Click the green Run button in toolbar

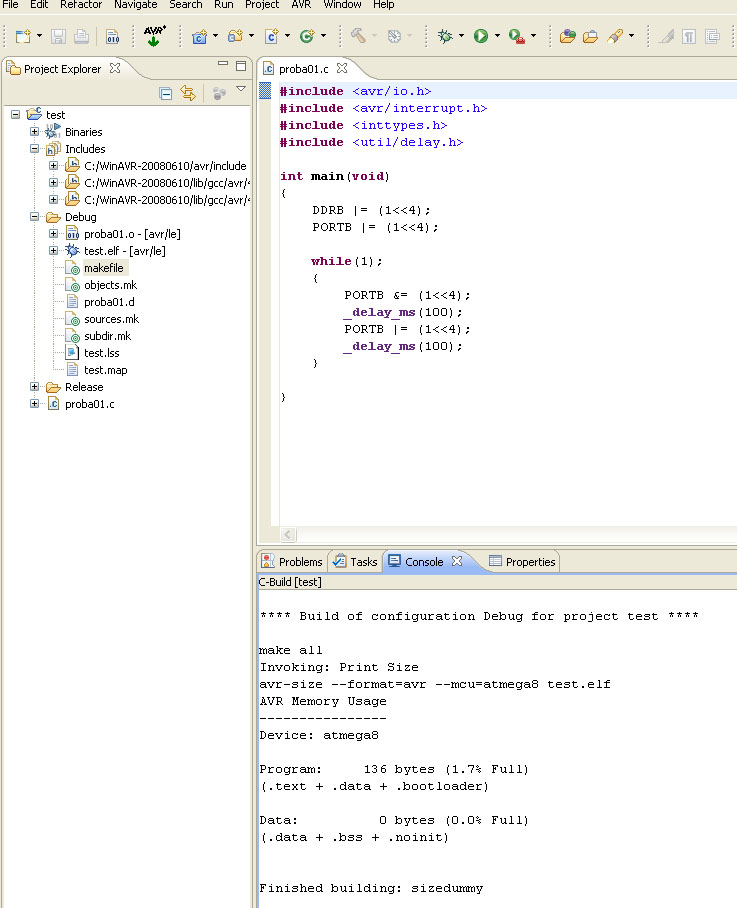481,36
